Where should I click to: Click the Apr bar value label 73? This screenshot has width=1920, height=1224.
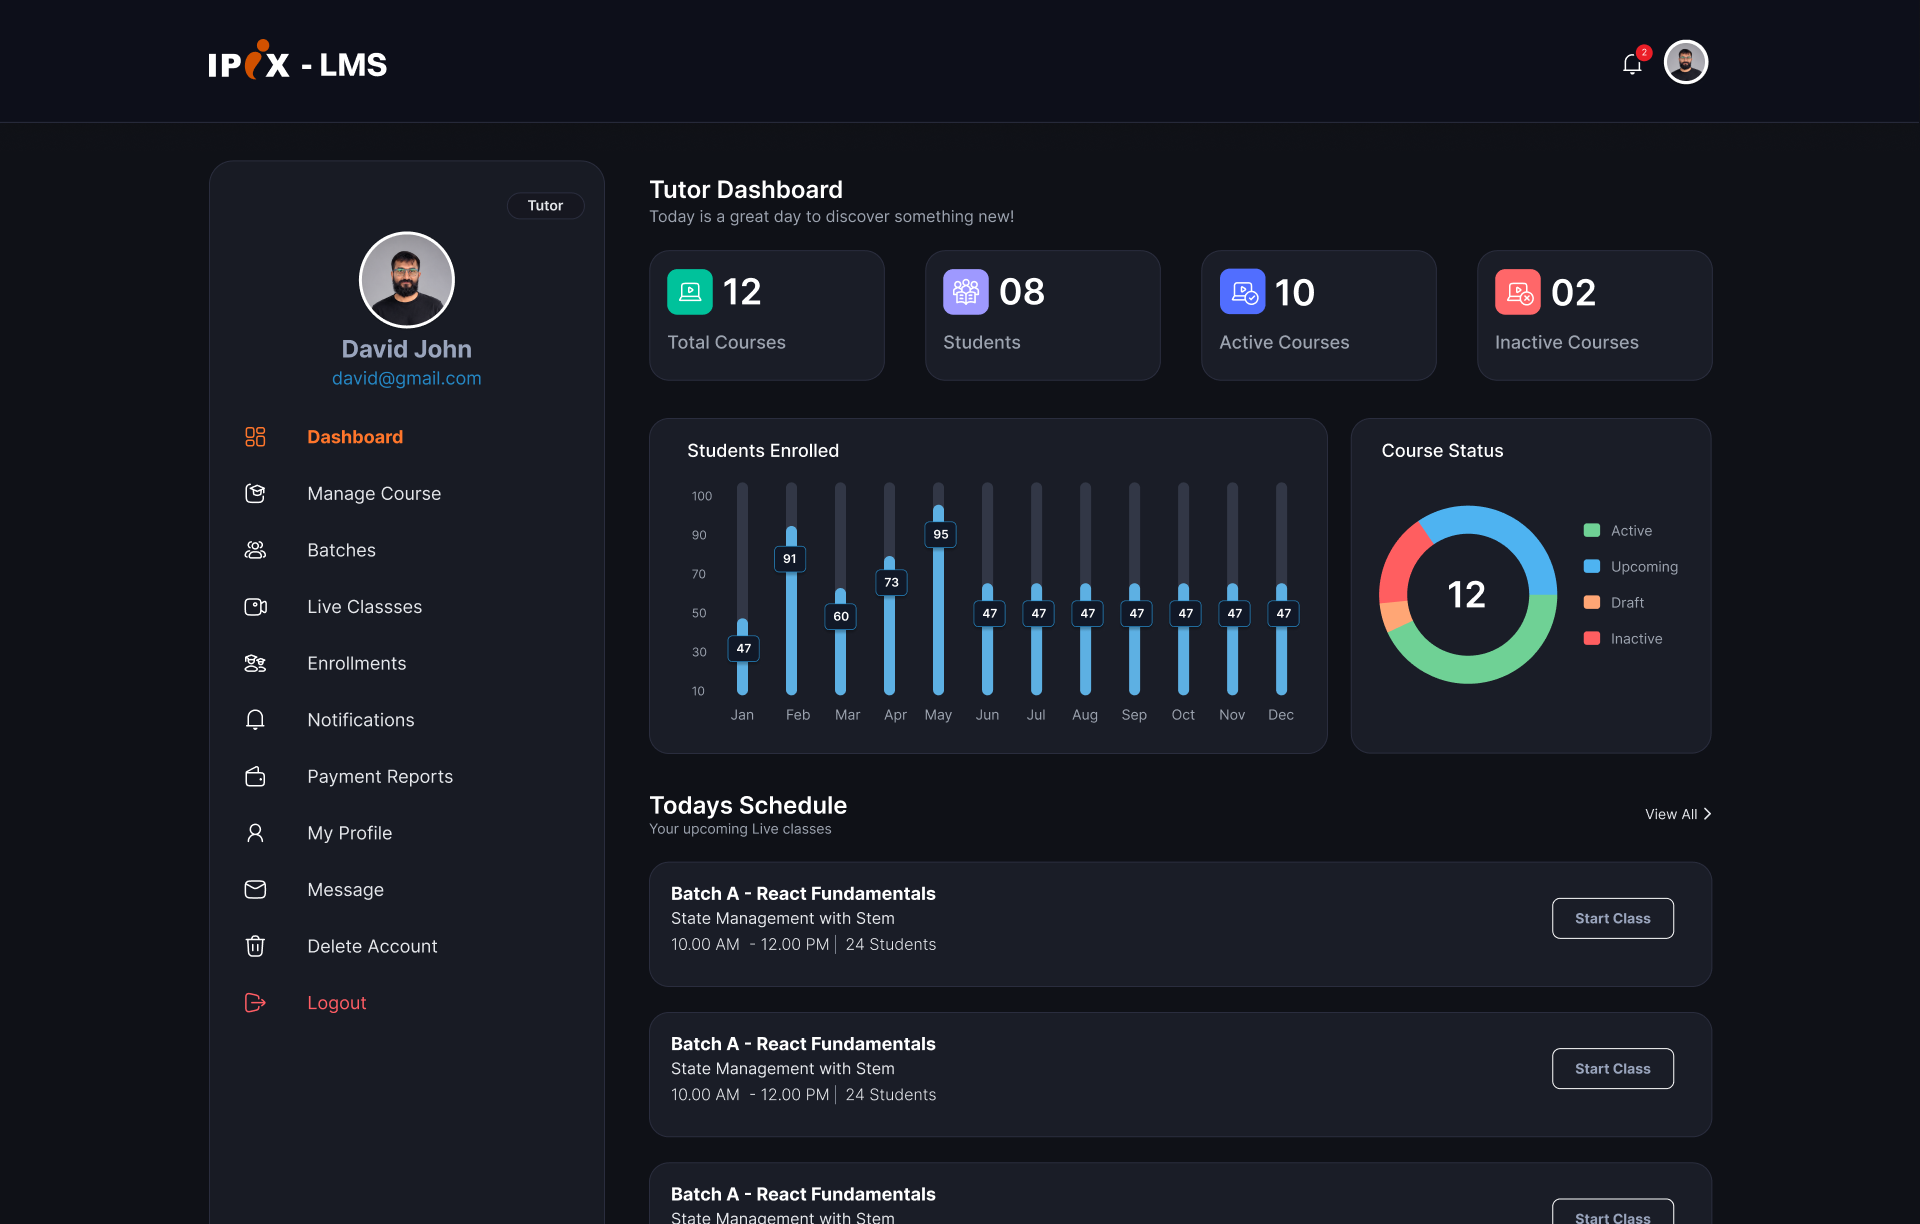891,582
